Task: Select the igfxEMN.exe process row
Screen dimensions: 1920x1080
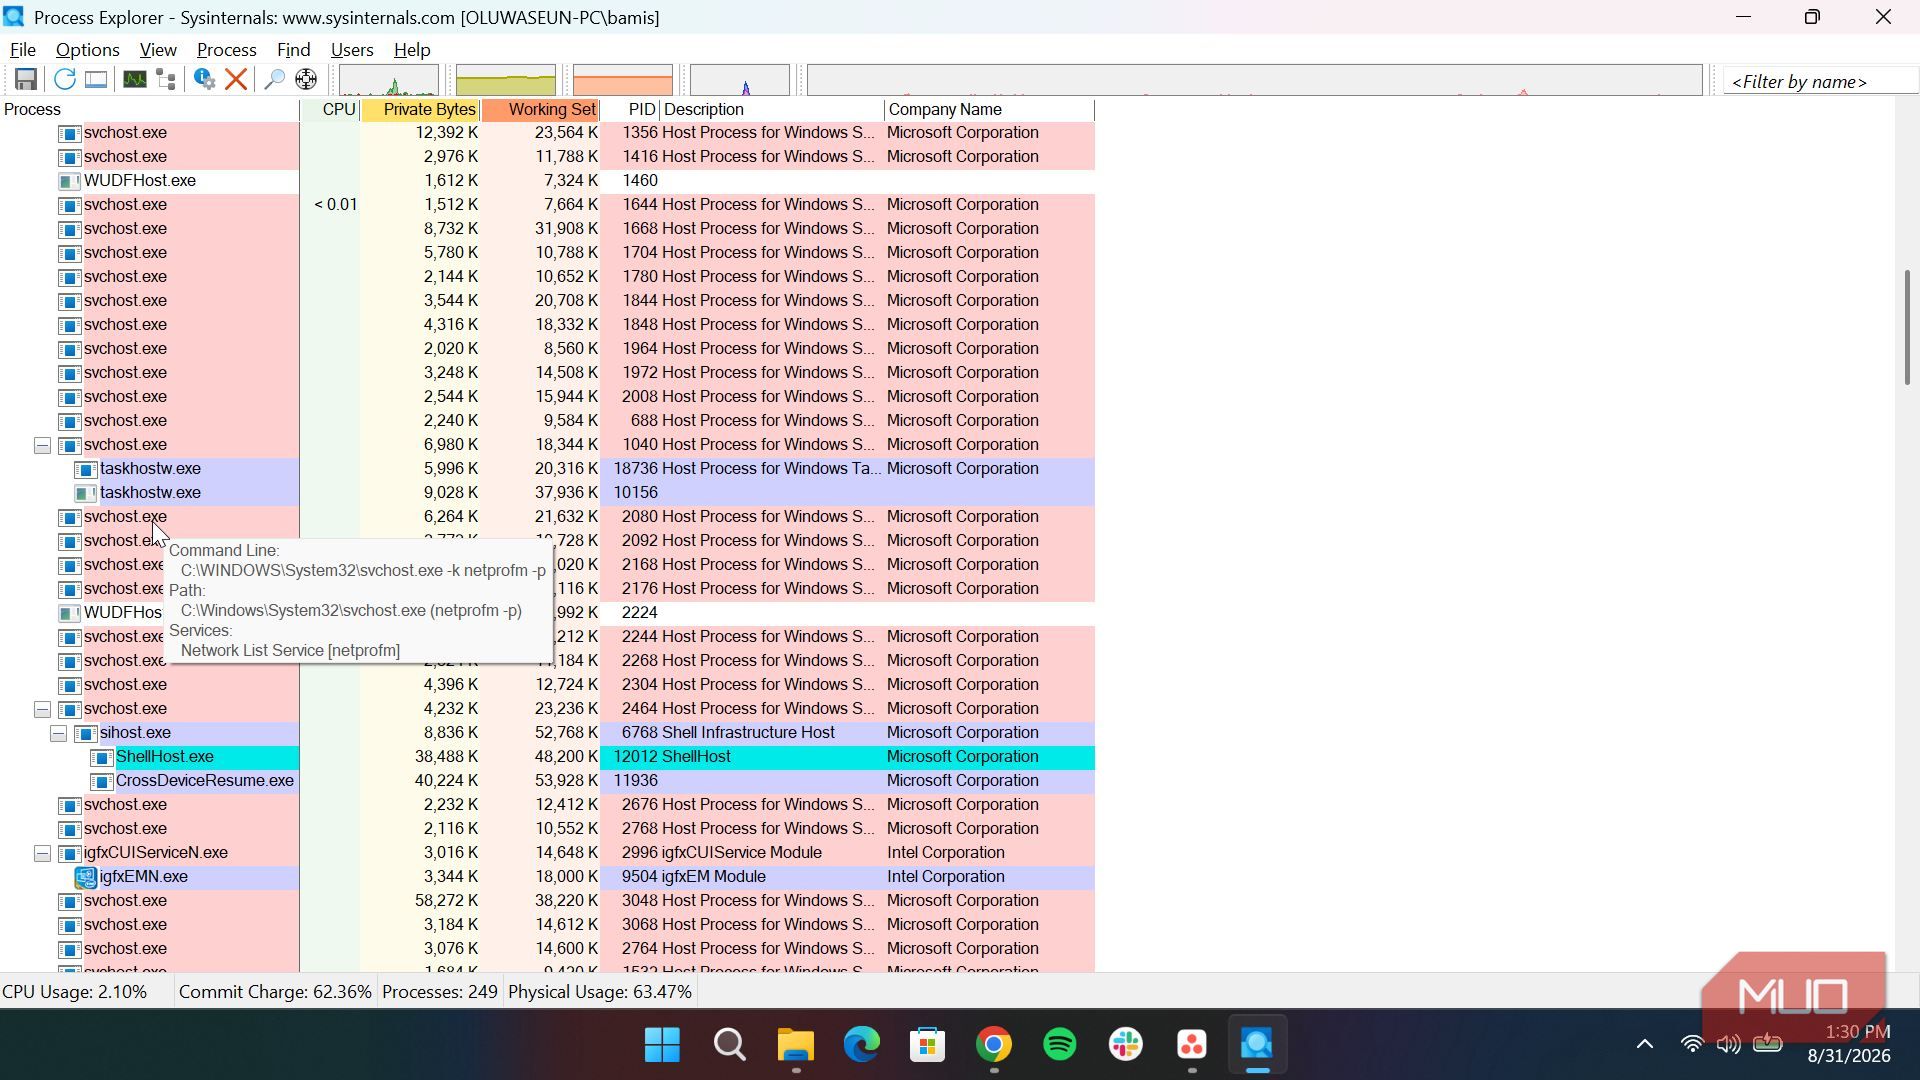Action: click(547, 877)
